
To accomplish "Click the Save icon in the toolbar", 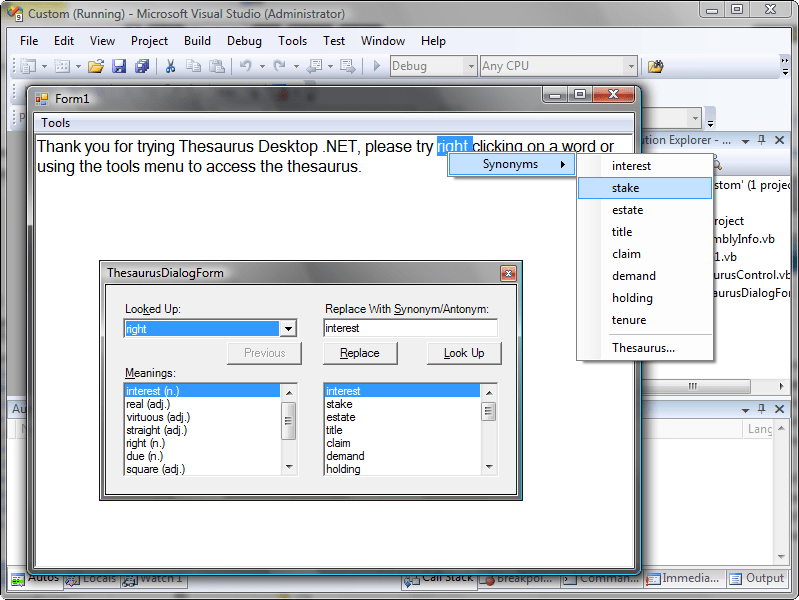I will tap(119, 66).
